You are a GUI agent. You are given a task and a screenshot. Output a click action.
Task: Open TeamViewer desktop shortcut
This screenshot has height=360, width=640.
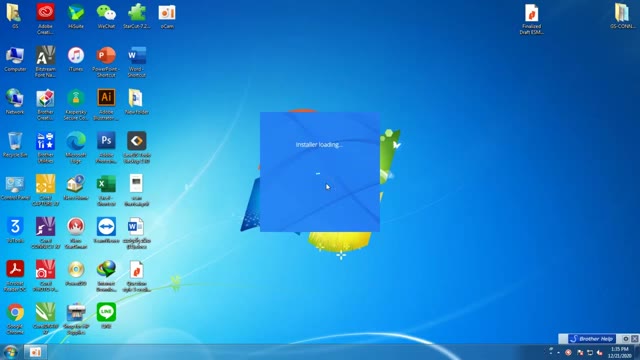click(106, 230)
